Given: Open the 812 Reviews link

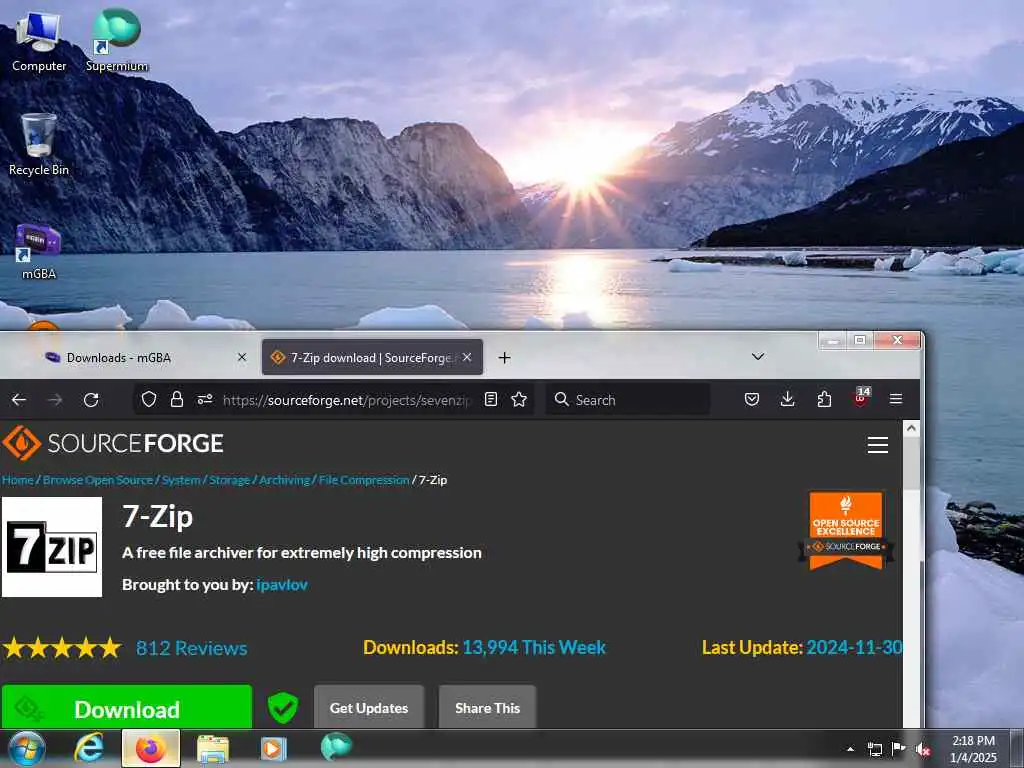Looking at the screenshot, I should [191, 648].
